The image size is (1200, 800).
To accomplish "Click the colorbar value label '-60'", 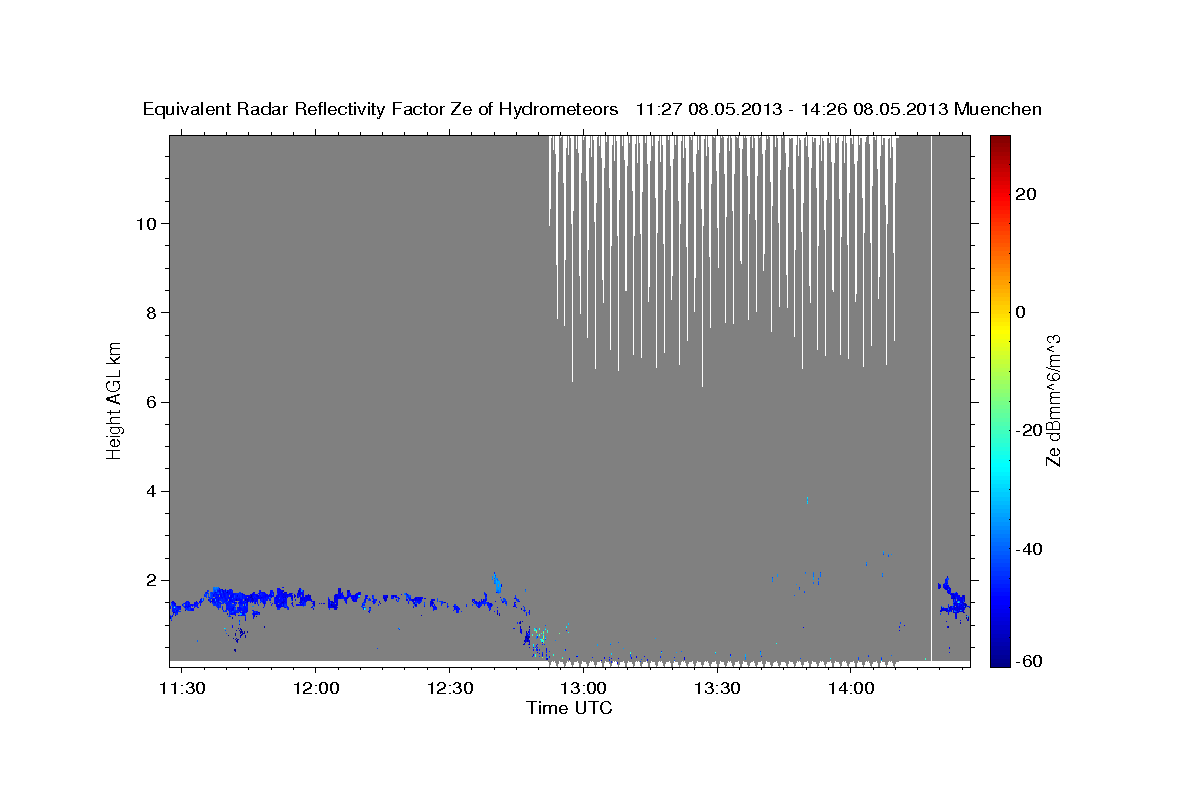I will [1029, 661].
